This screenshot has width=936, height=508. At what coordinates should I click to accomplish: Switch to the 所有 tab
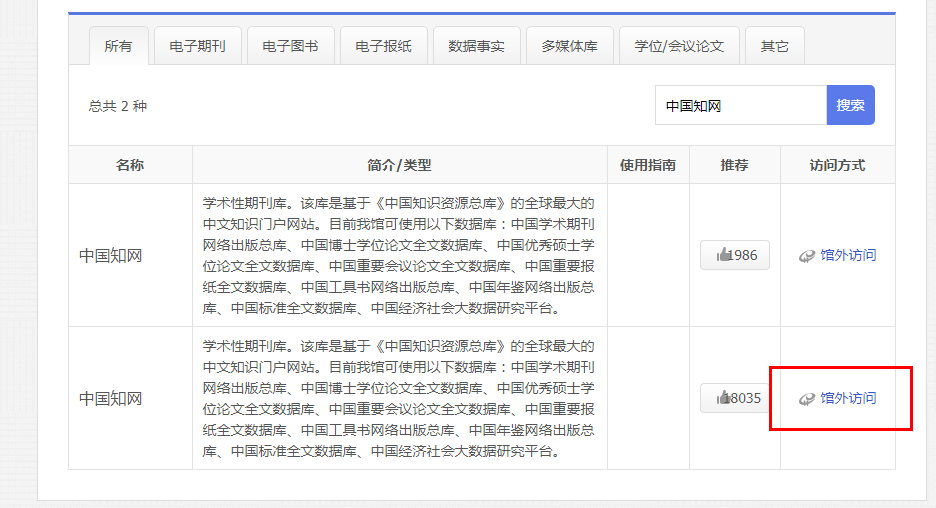point(118,46)
